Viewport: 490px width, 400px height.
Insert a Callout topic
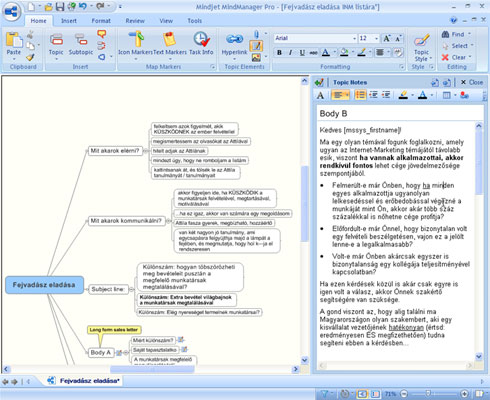point(102,34)
